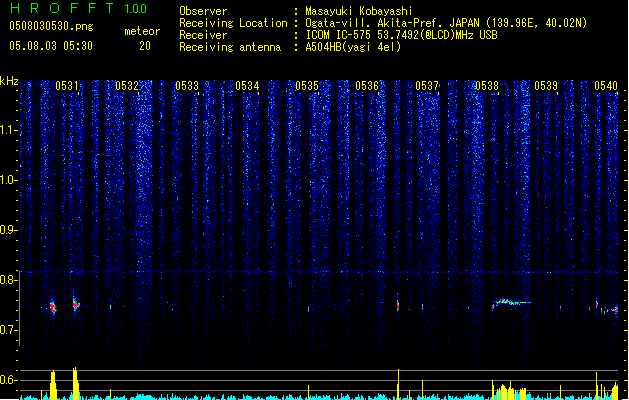Screen dimensions: 629x400
Task: Click the meteor count label
Action: (142, 31)
